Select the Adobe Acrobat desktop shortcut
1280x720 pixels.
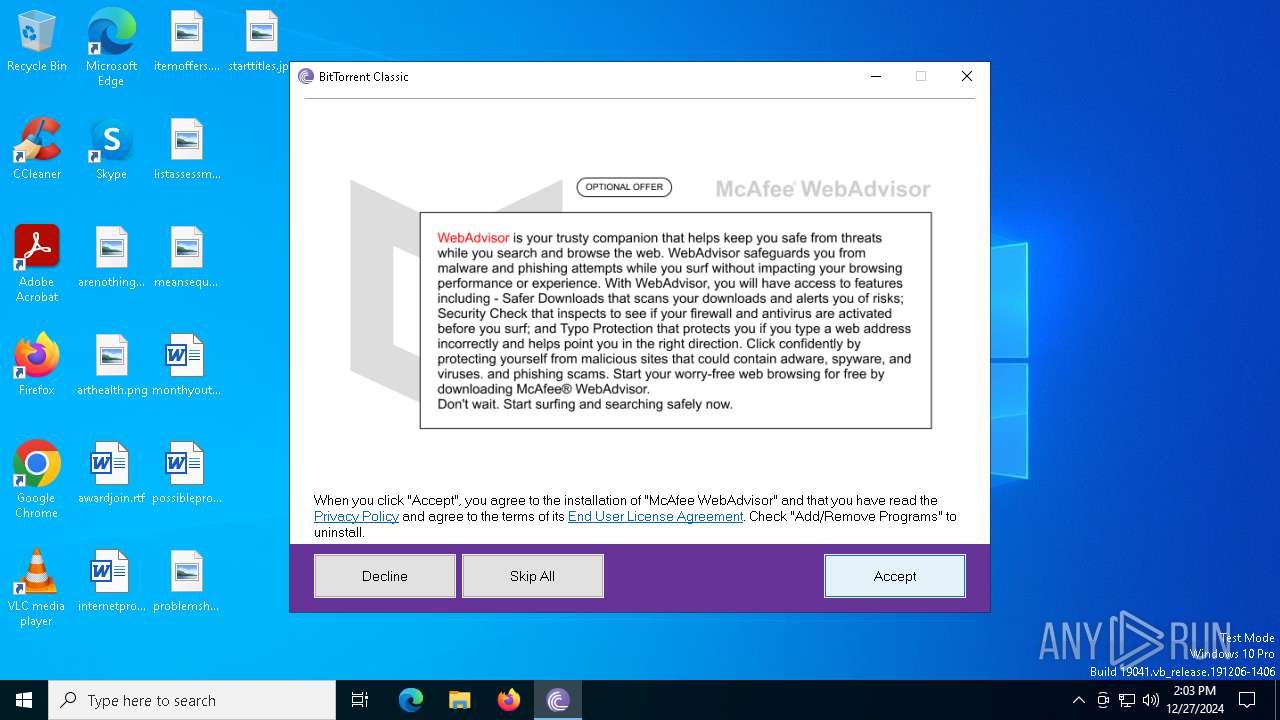pos(37,264)
